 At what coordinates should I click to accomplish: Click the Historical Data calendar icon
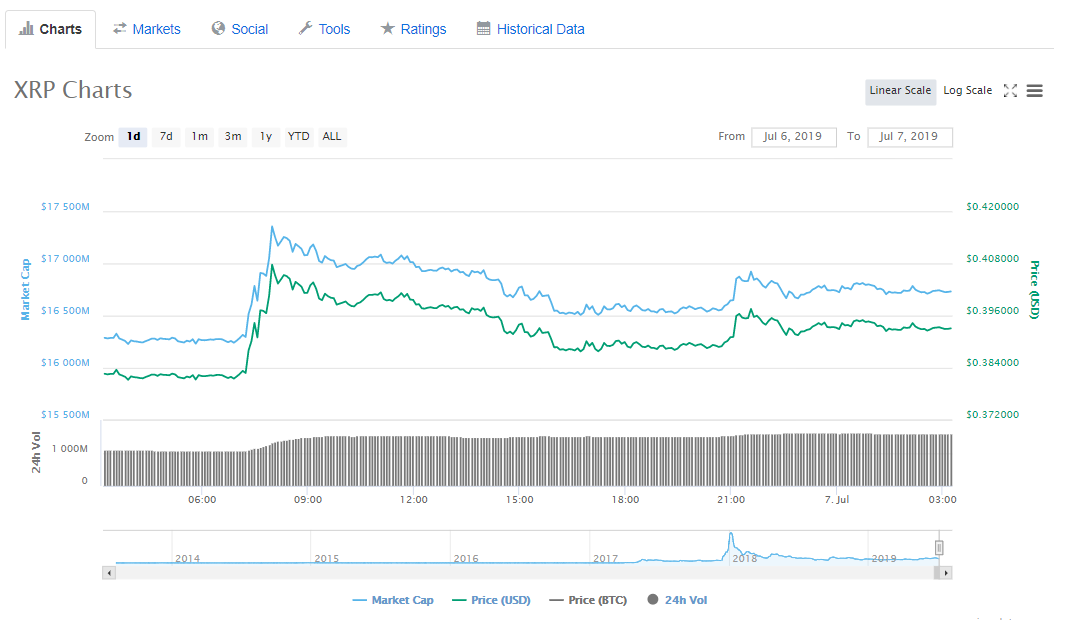pos(483,29)
